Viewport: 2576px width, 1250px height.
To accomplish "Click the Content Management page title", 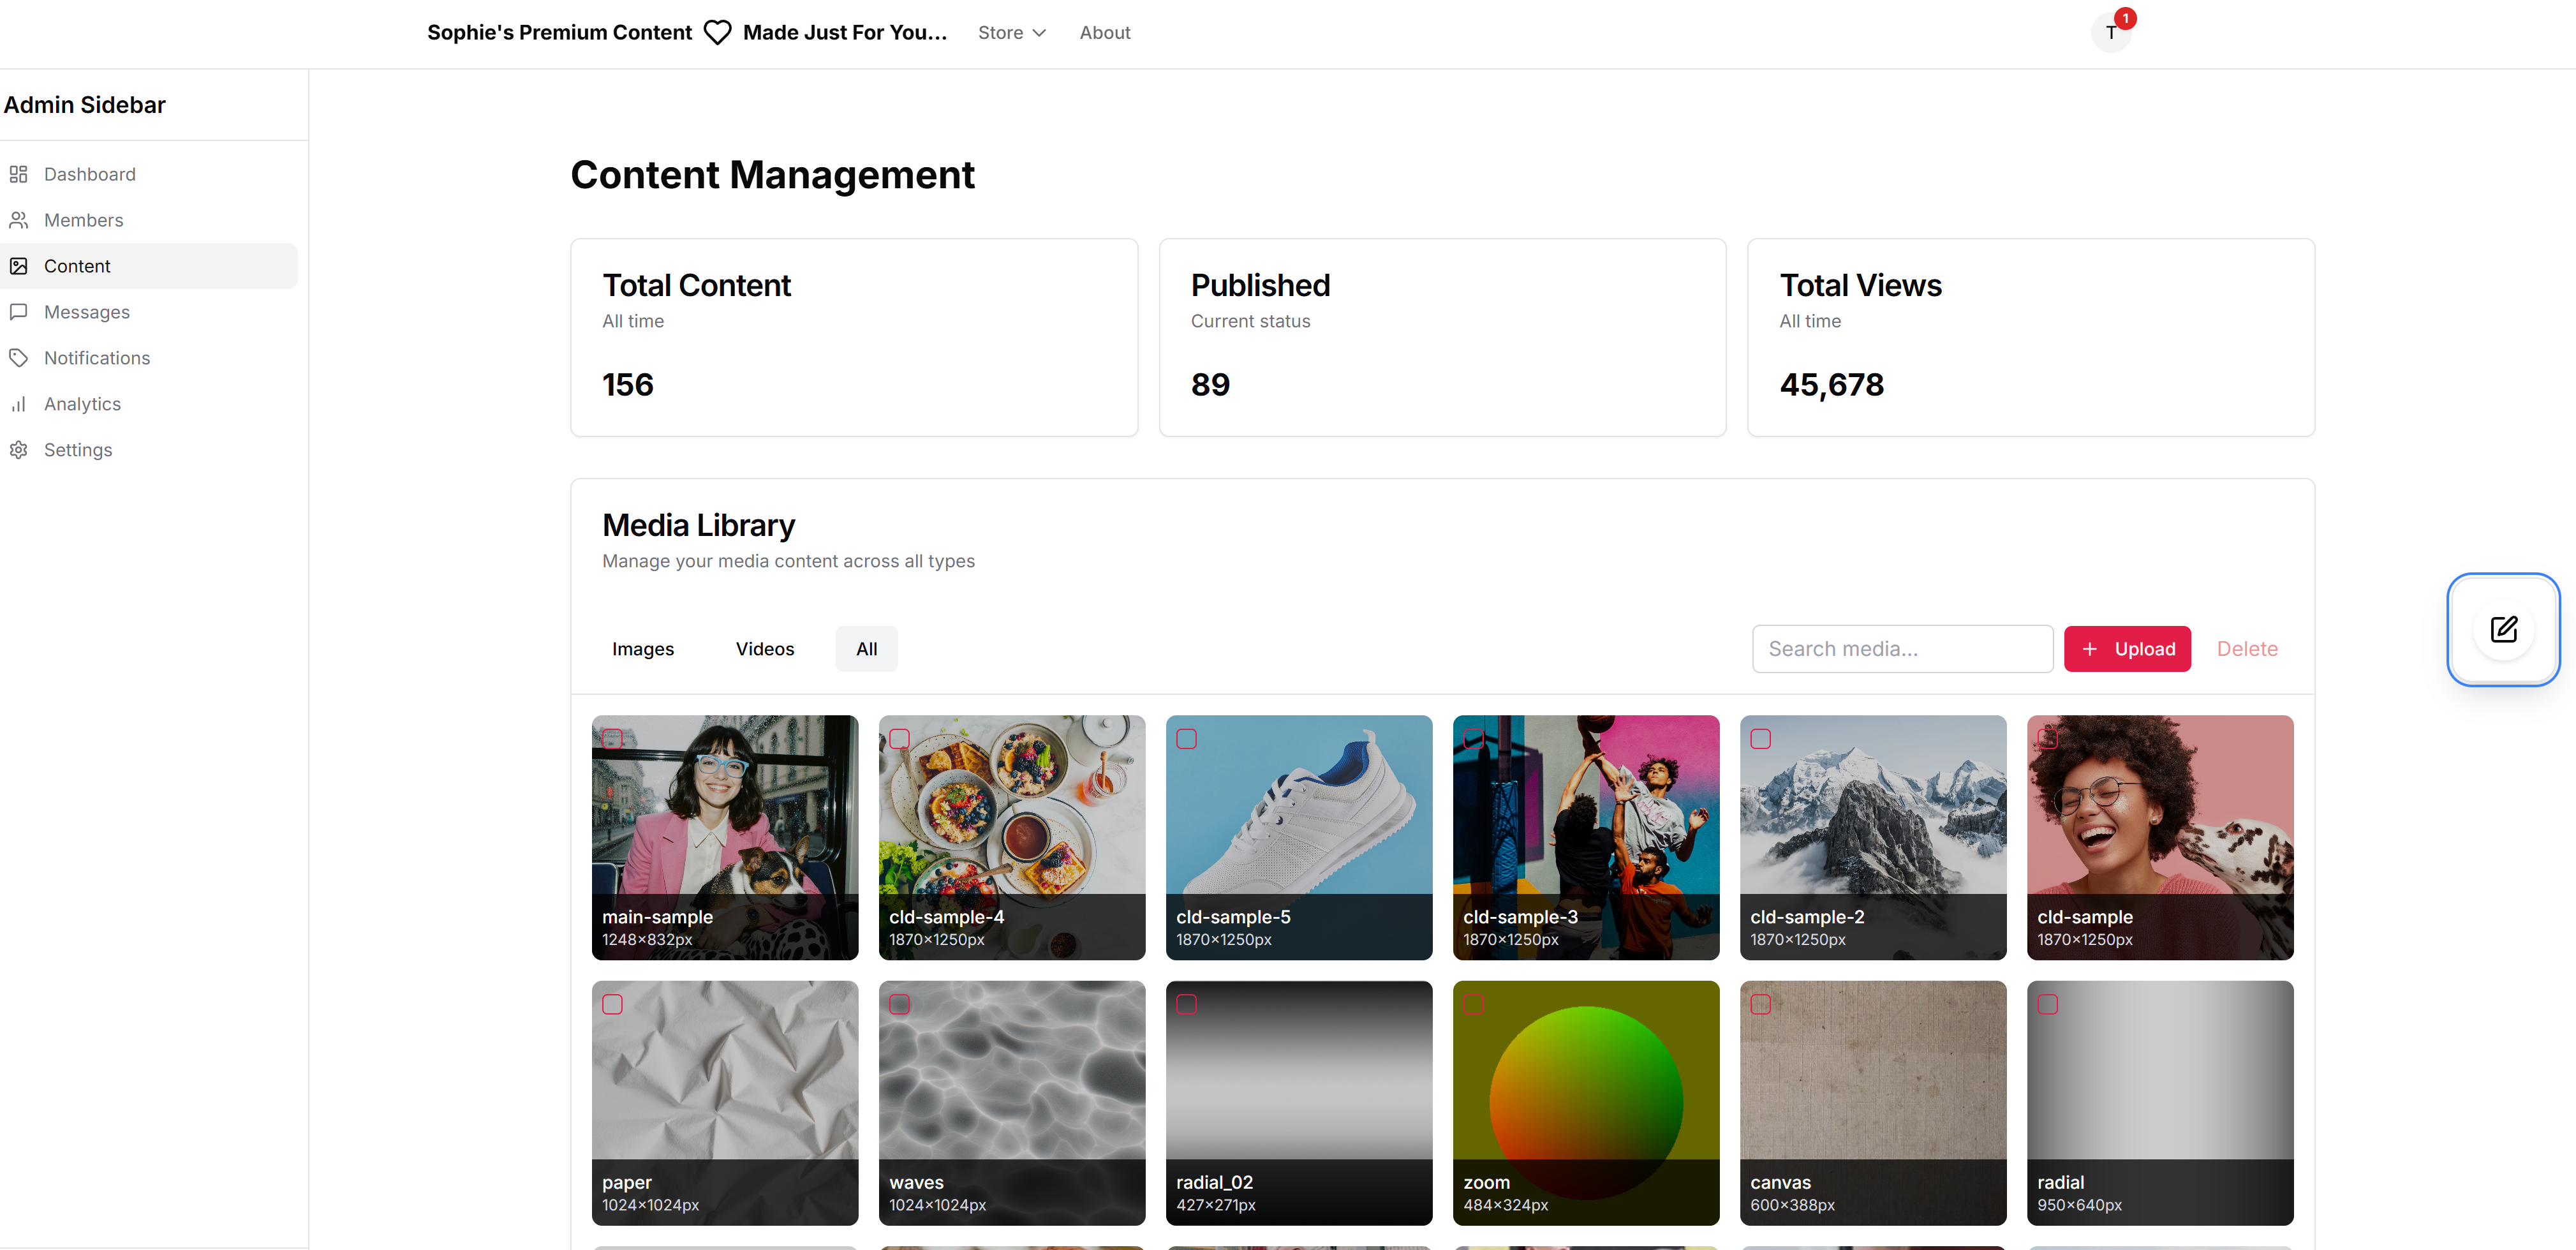I will point(772,175).
